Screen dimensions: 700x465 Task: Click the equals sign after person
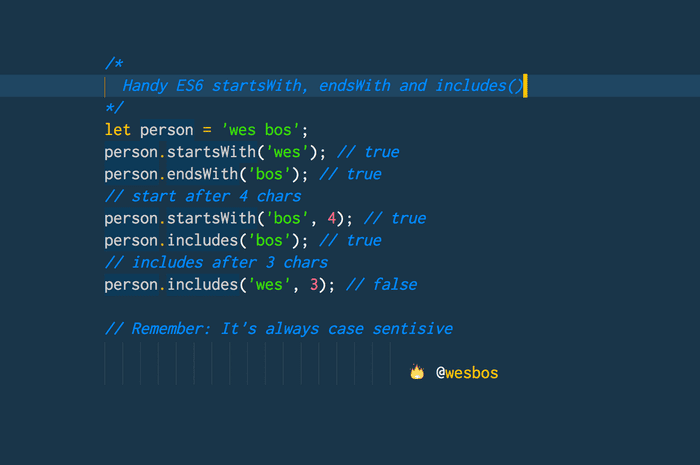[207, 130]
